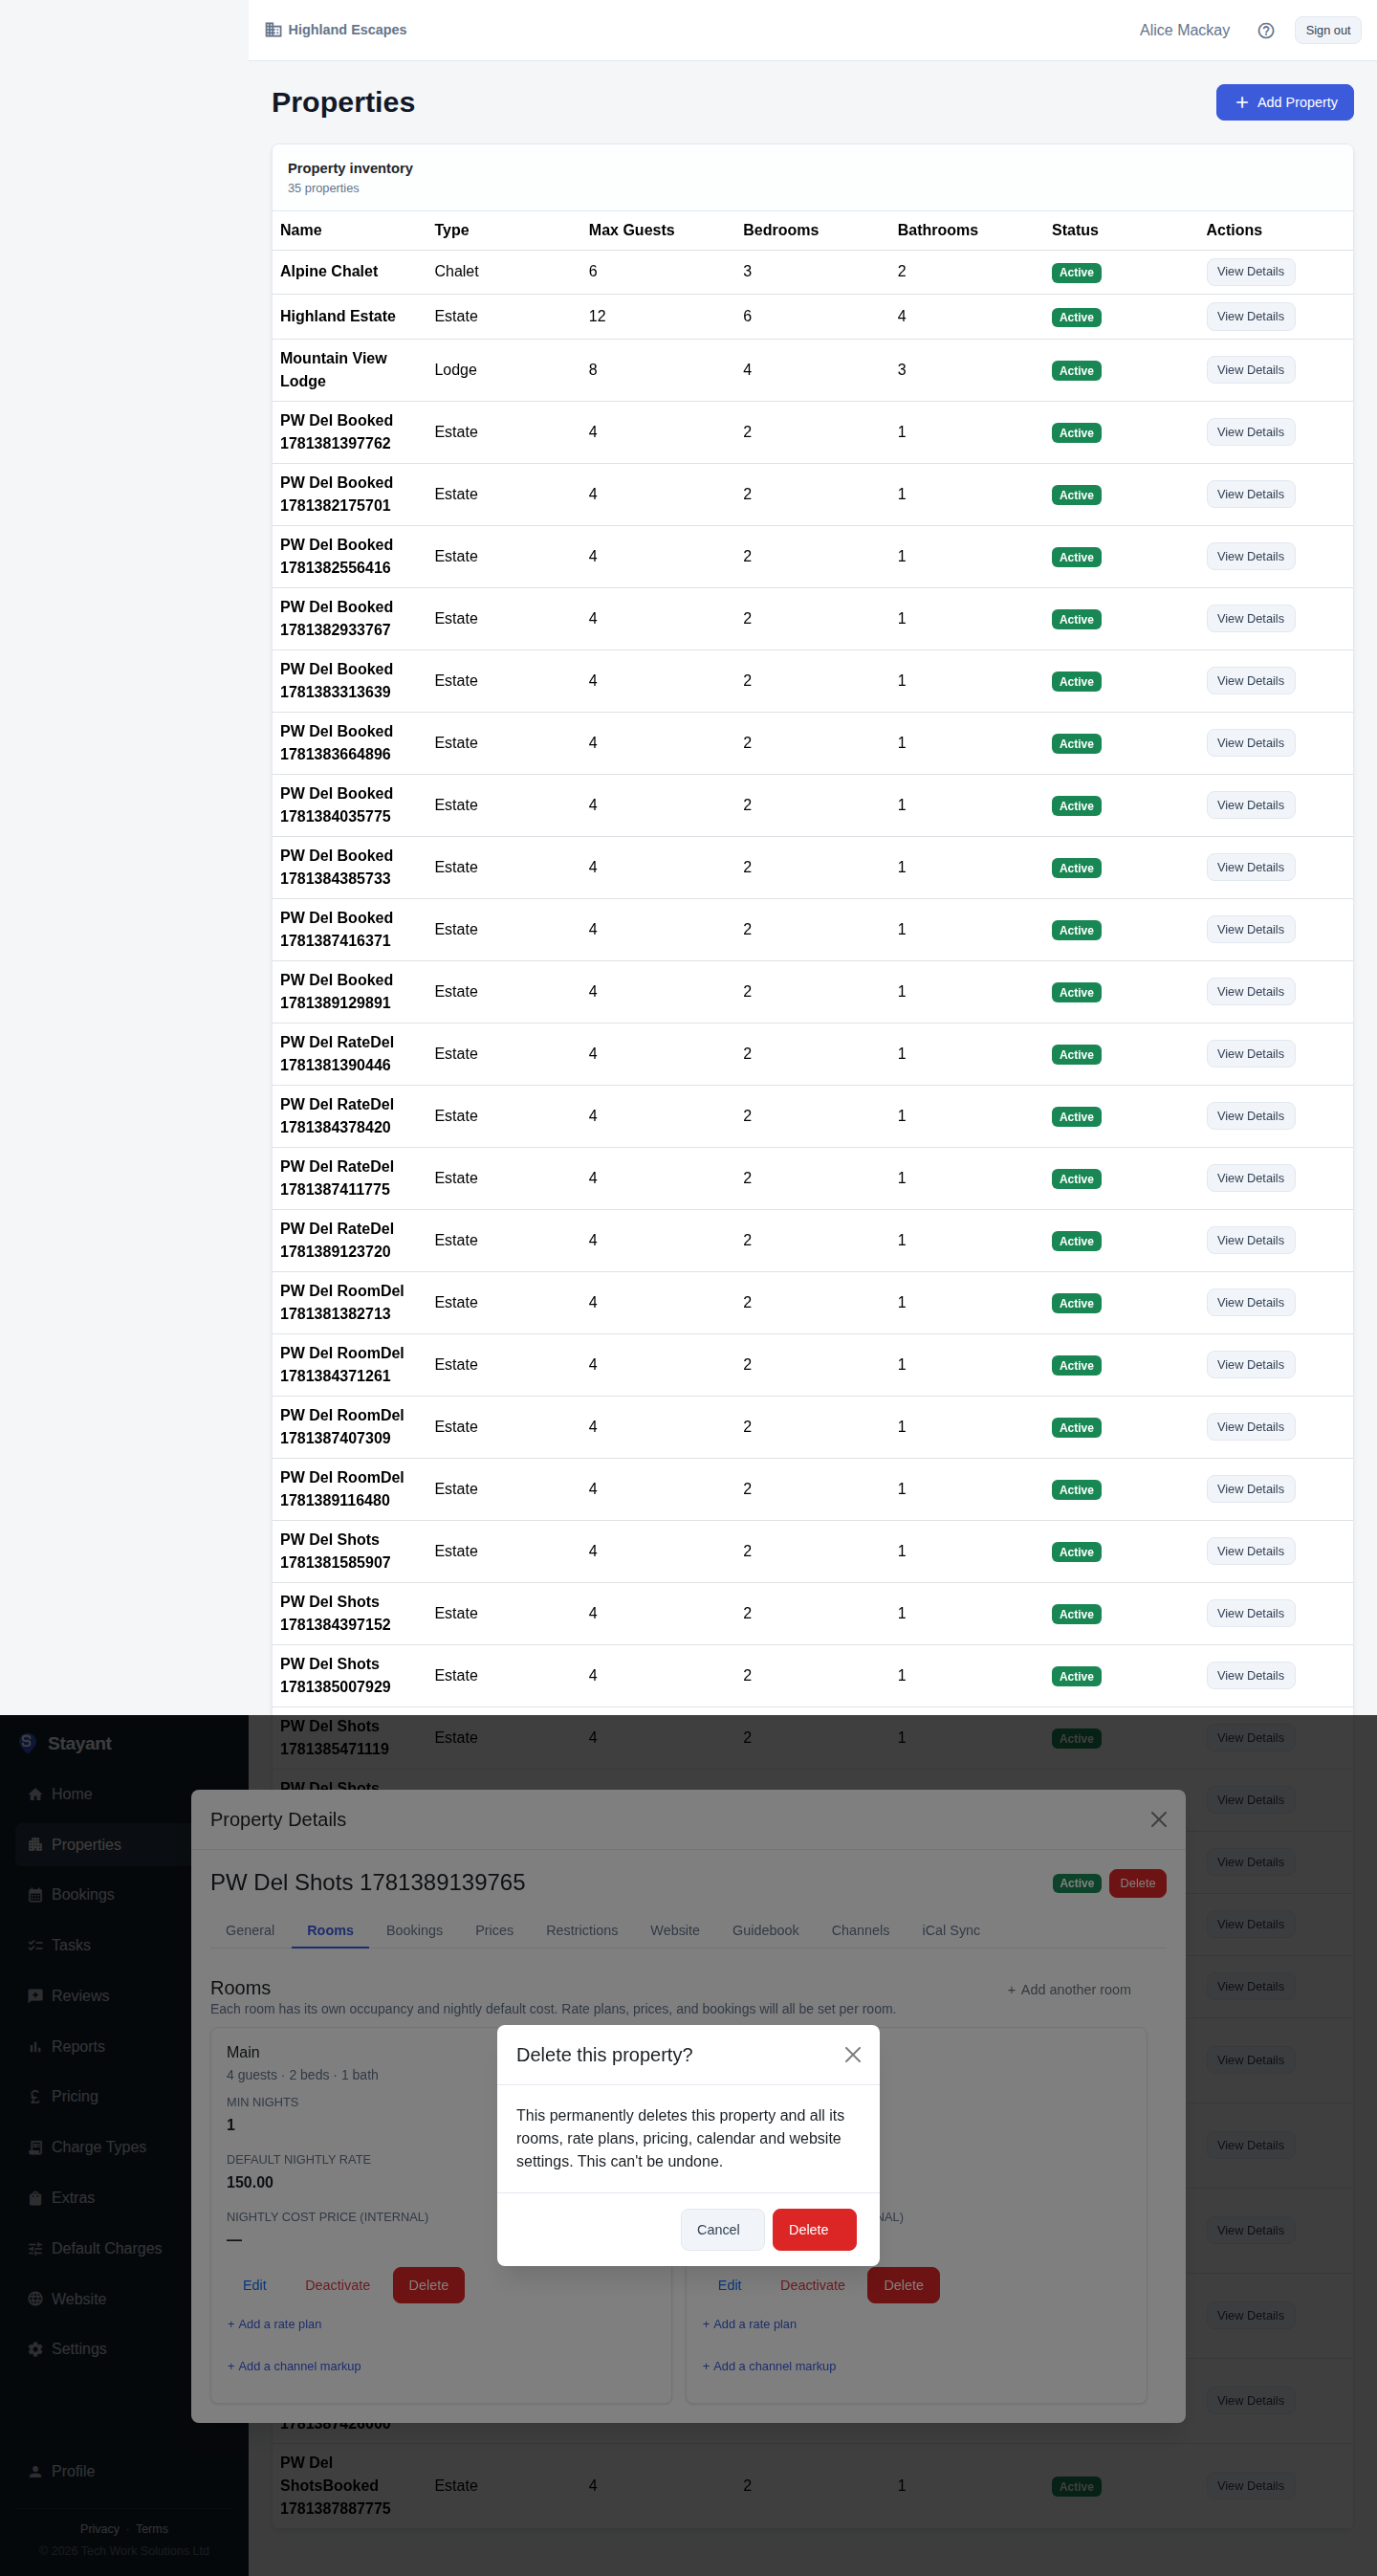Switch to the Prices tab
Image resolution: width=1377 pixels, height=2576 pixels.
click(494, 1930)
